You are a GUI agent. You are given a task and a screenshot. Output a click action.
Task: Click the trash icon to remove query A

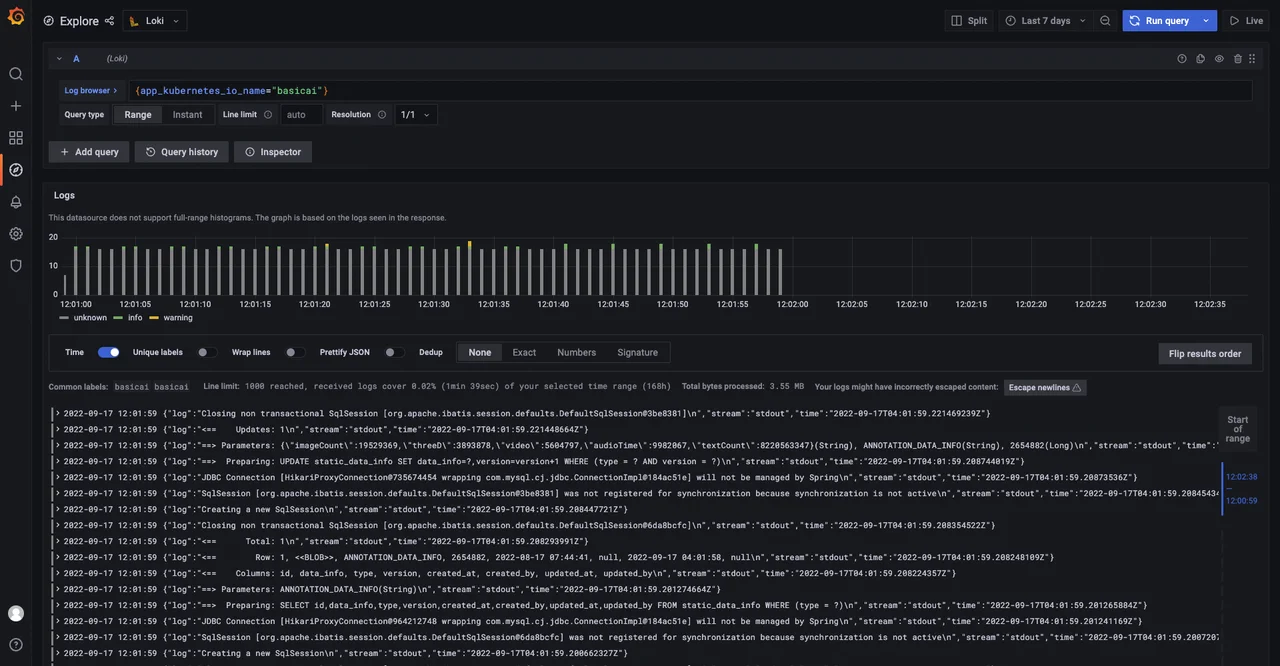click(x=1237, y=59)
